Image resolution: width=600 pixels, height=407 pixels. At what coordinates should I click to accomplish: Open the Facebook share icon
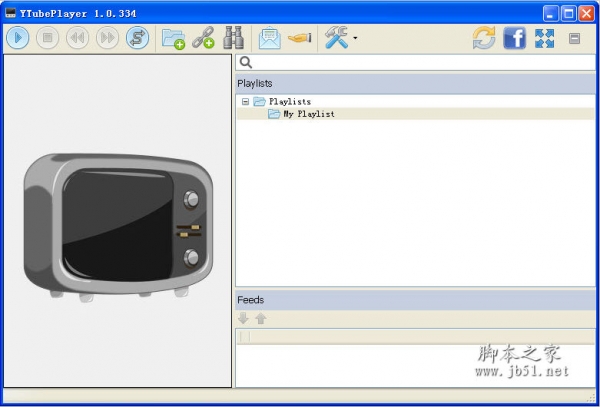pos(514,38)
